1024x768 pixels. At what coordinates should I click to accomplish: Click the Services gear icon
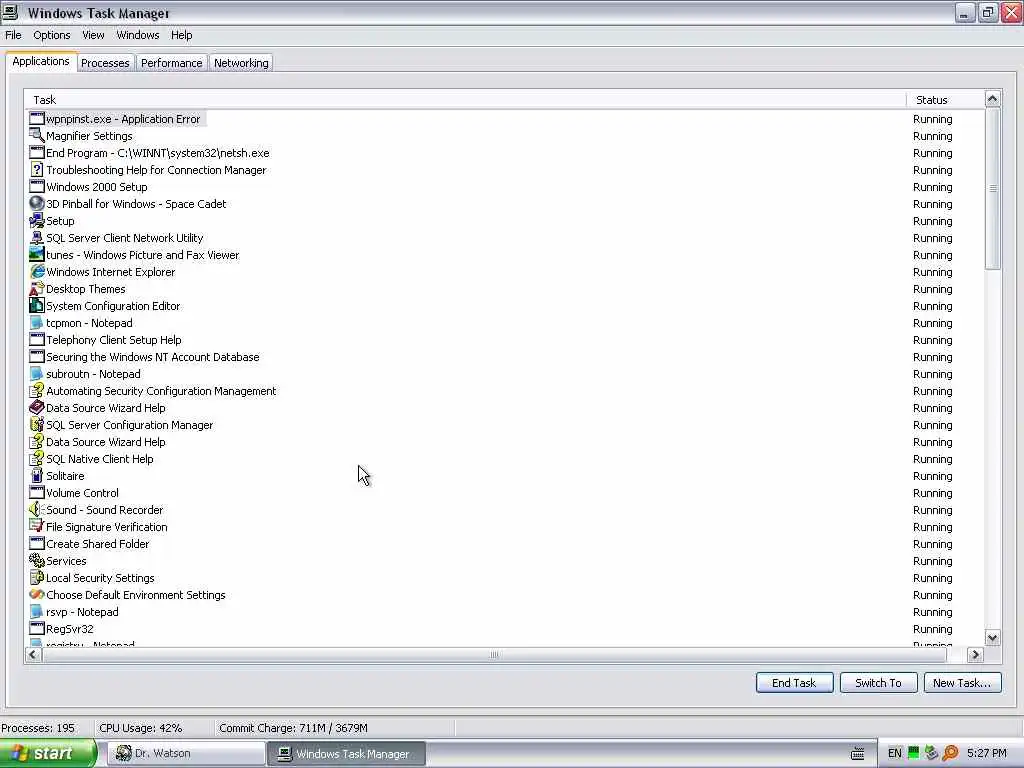[x=37, y=560]
